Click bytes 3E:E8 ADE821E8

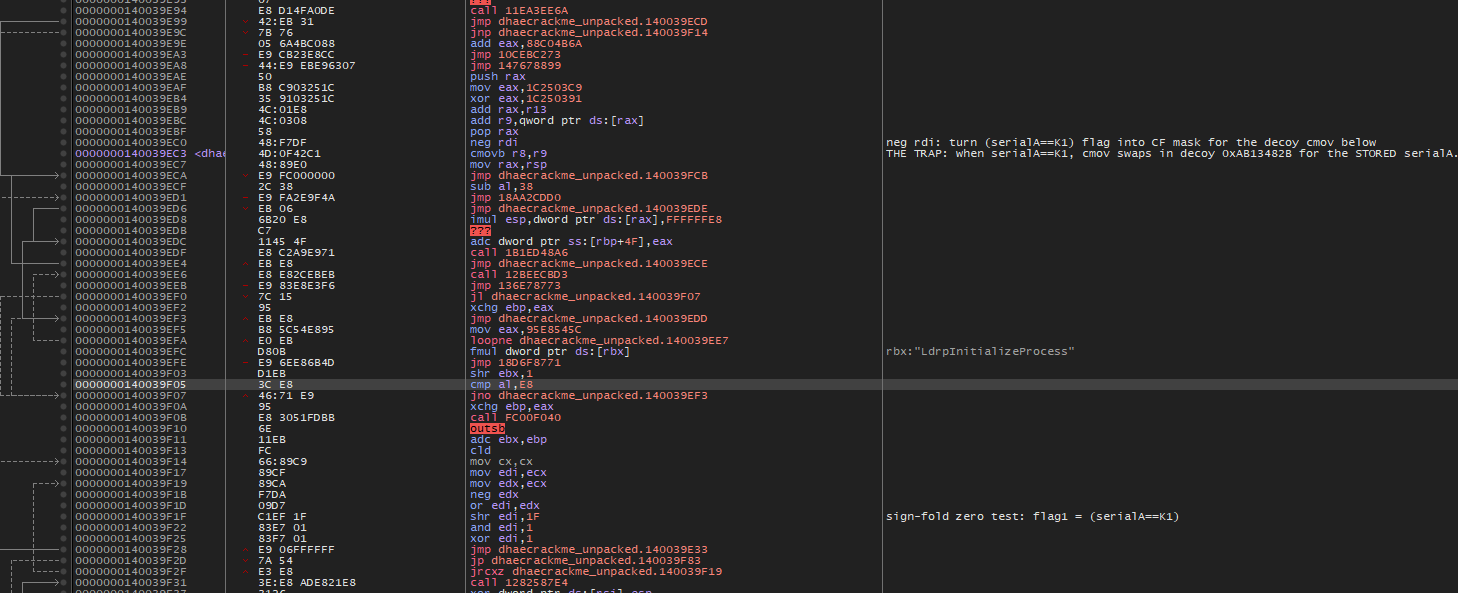pyautogui.click(x=306, y=582)
